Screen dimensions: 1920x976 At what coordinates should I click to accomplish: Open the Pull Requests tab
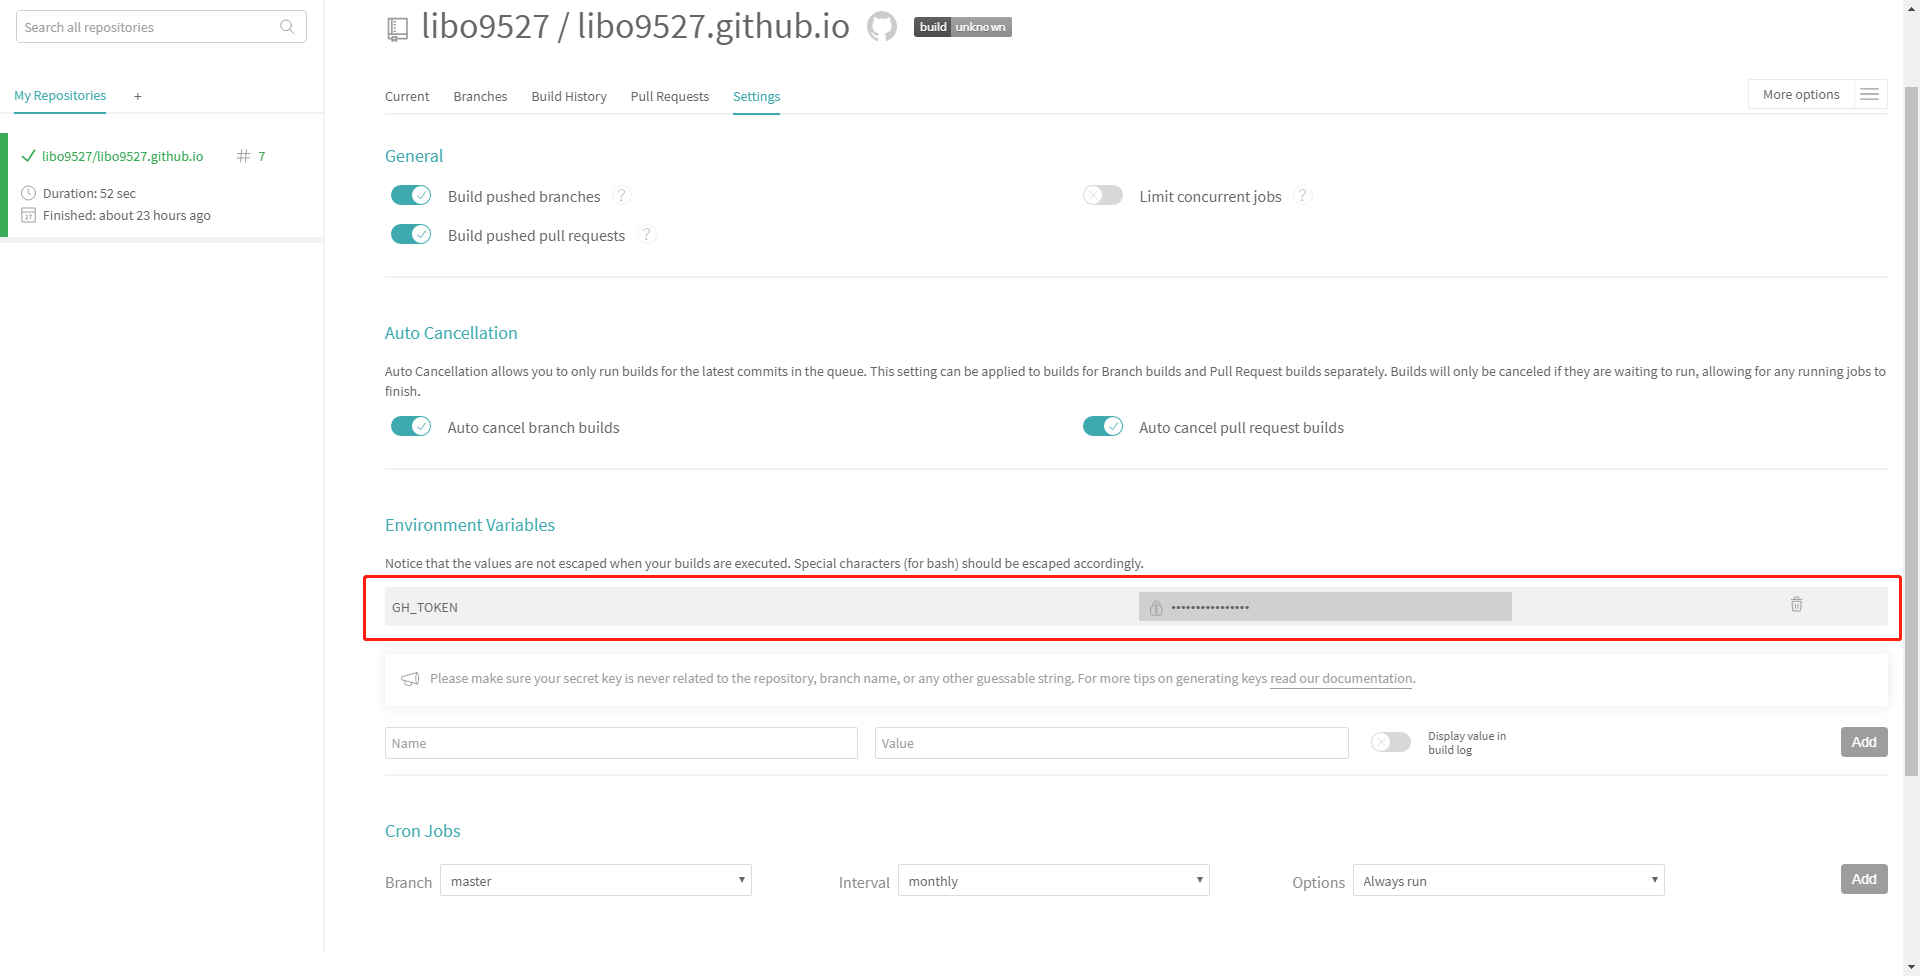[x=670, y=96]
